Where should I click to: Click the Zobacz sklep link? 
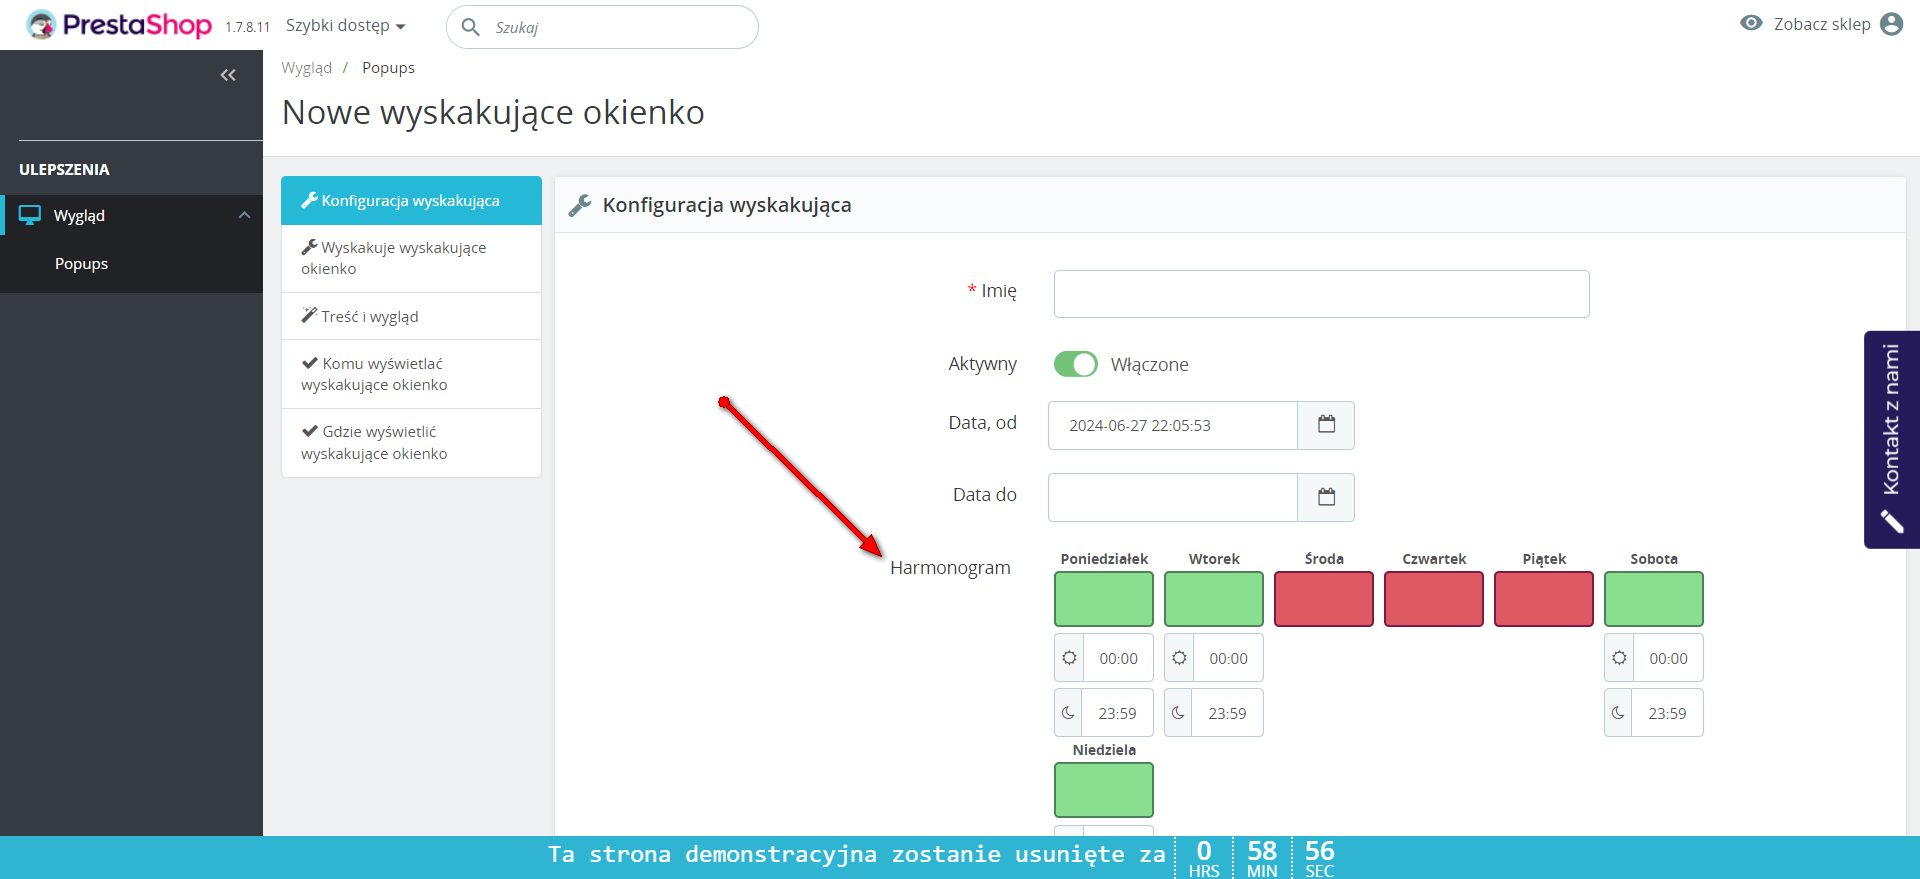click(1822, 24)
